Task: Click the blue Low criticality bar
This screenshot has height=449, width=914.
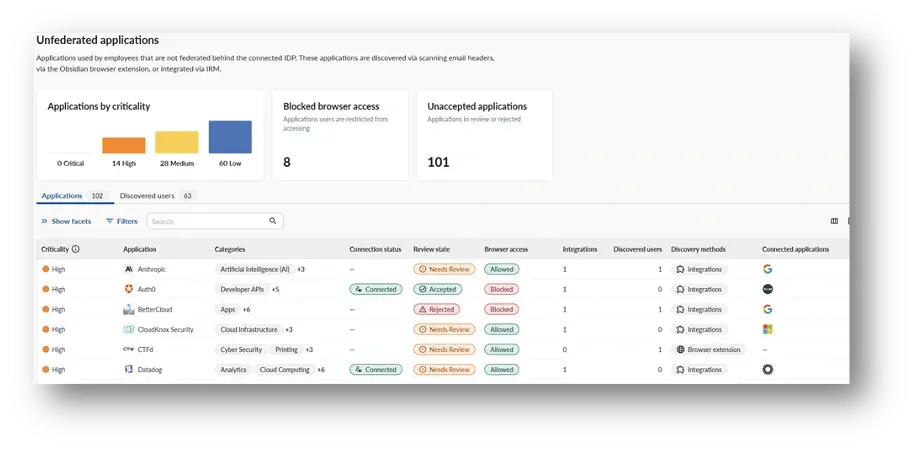Action: (x=230, y=137)
